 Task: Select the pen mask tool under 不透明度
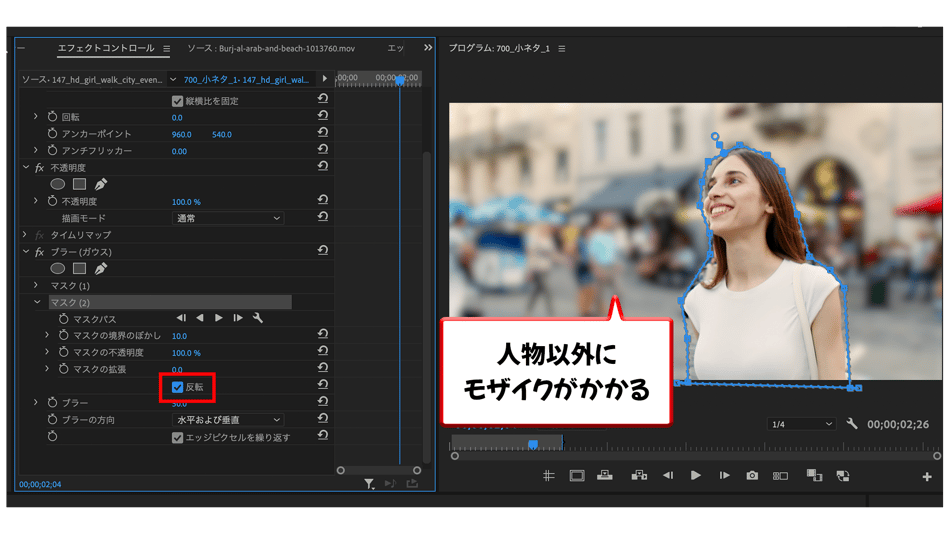click(x=101, y=184)
